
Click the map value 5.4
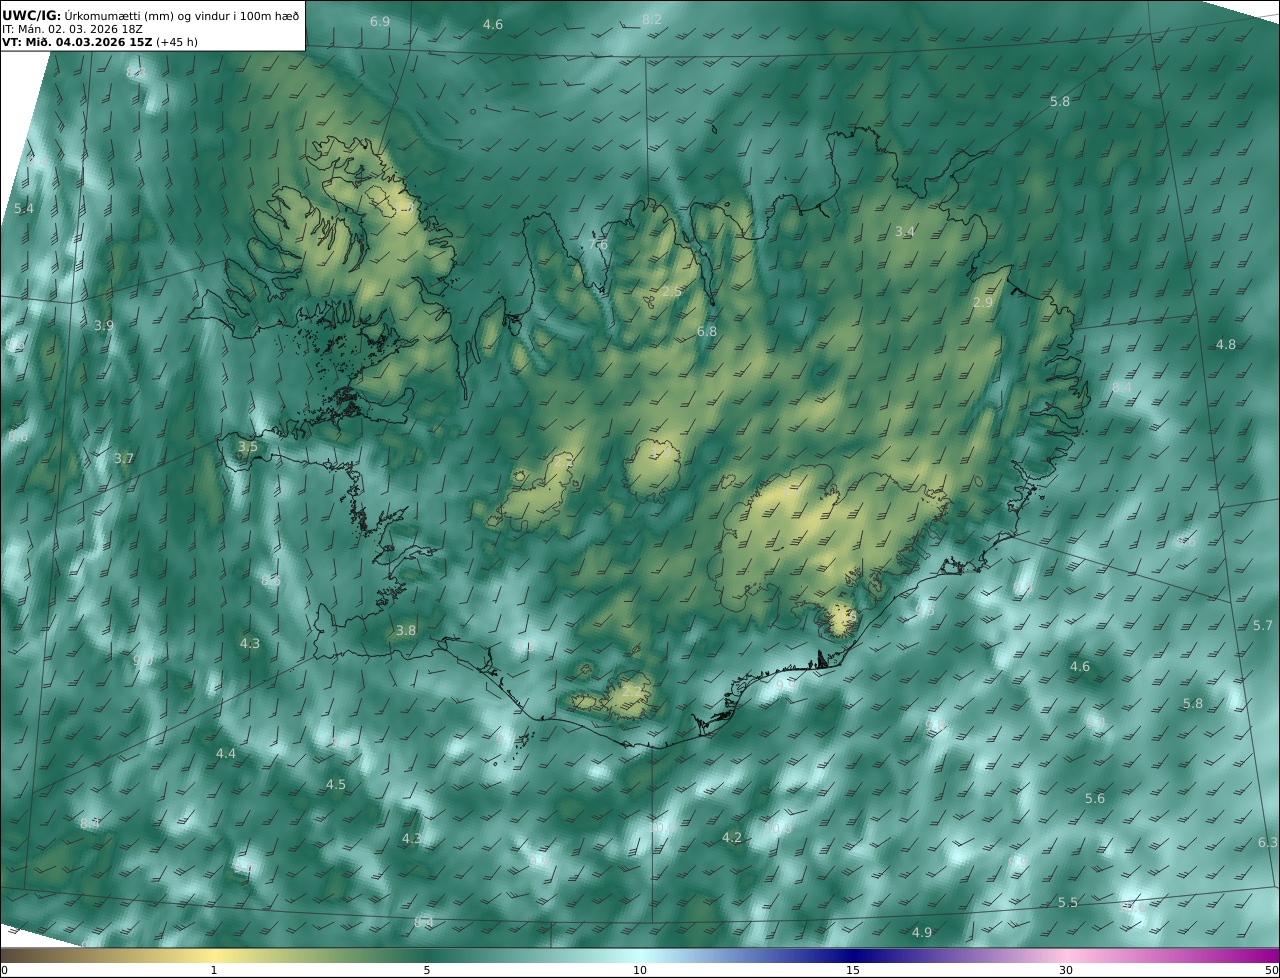23,208
